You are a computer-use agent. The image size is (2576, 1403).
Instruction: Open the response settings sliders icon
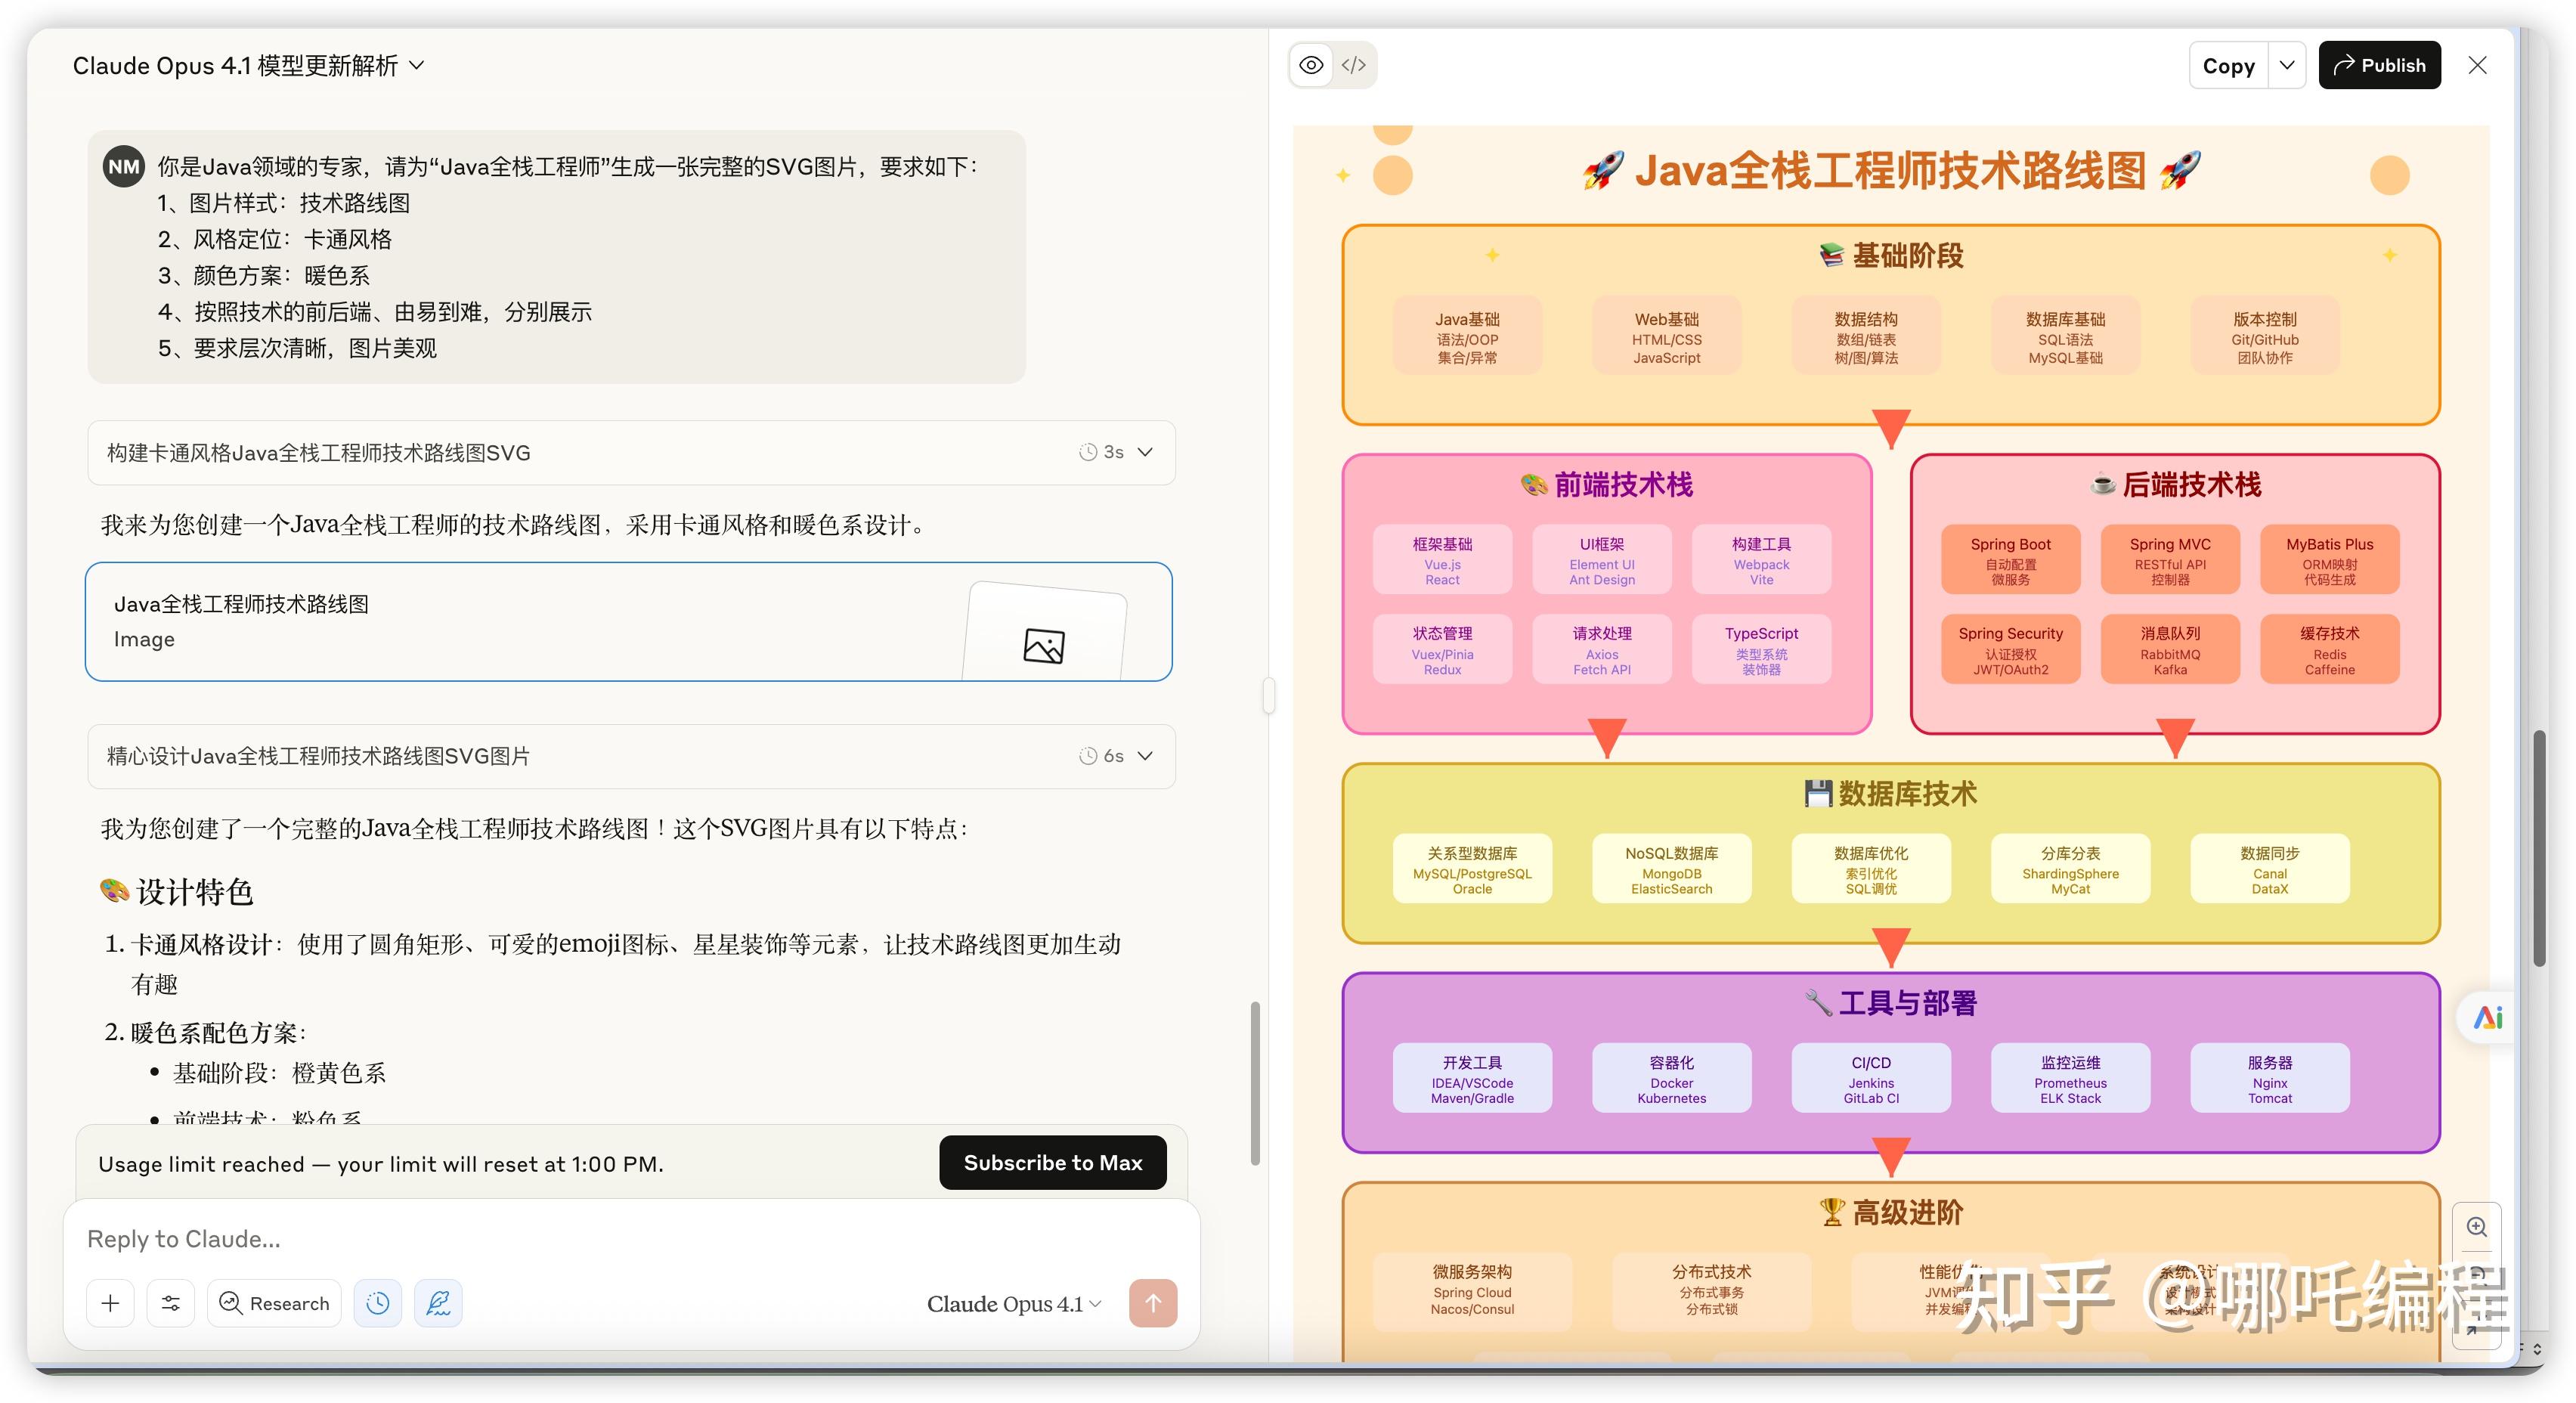(x=170, y=1303)
